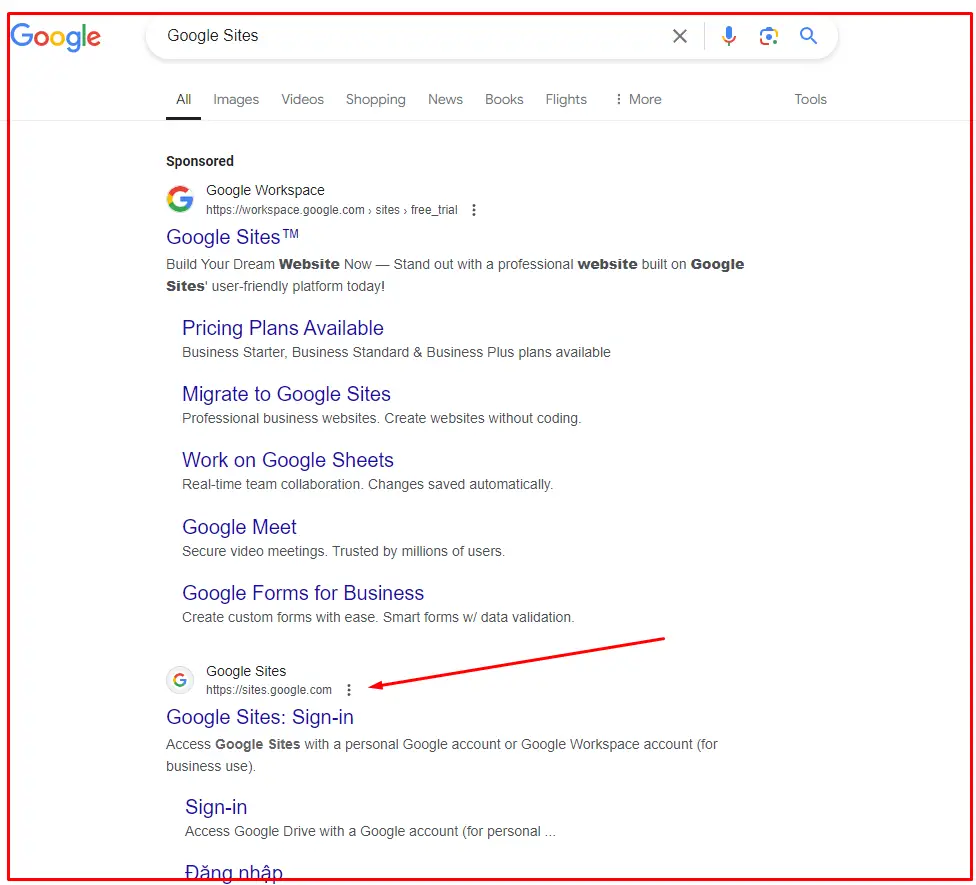
Task: Open Google Lens image search icon
Action: 769,36
